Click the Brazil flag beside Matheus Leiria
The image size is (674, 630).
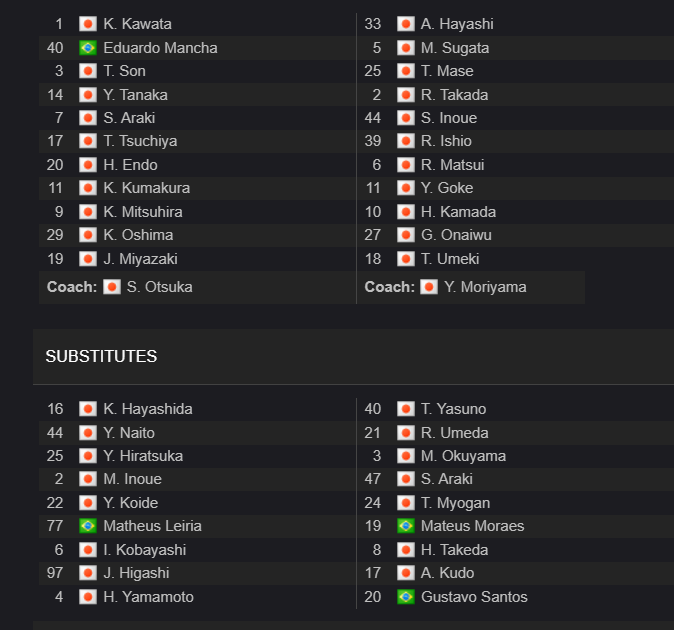pyautogui.click(x=88, y=526)
